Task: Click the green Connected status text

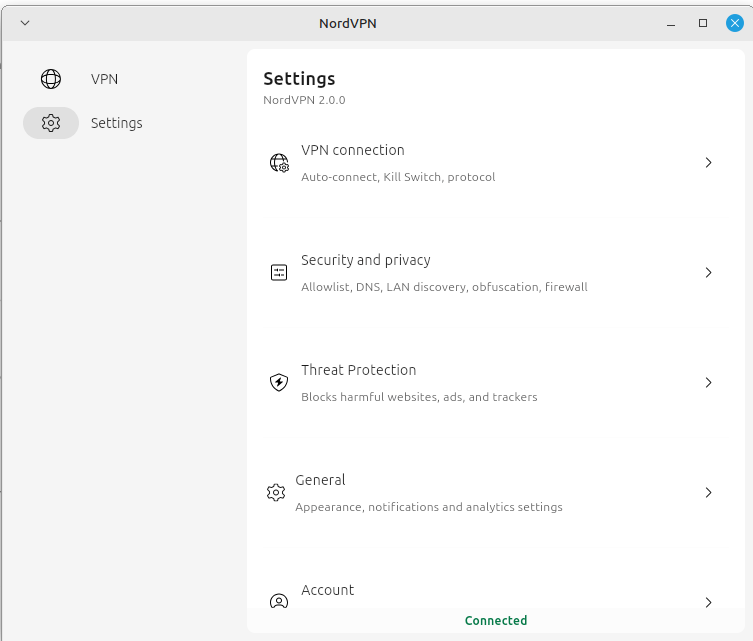Action: 496,620
